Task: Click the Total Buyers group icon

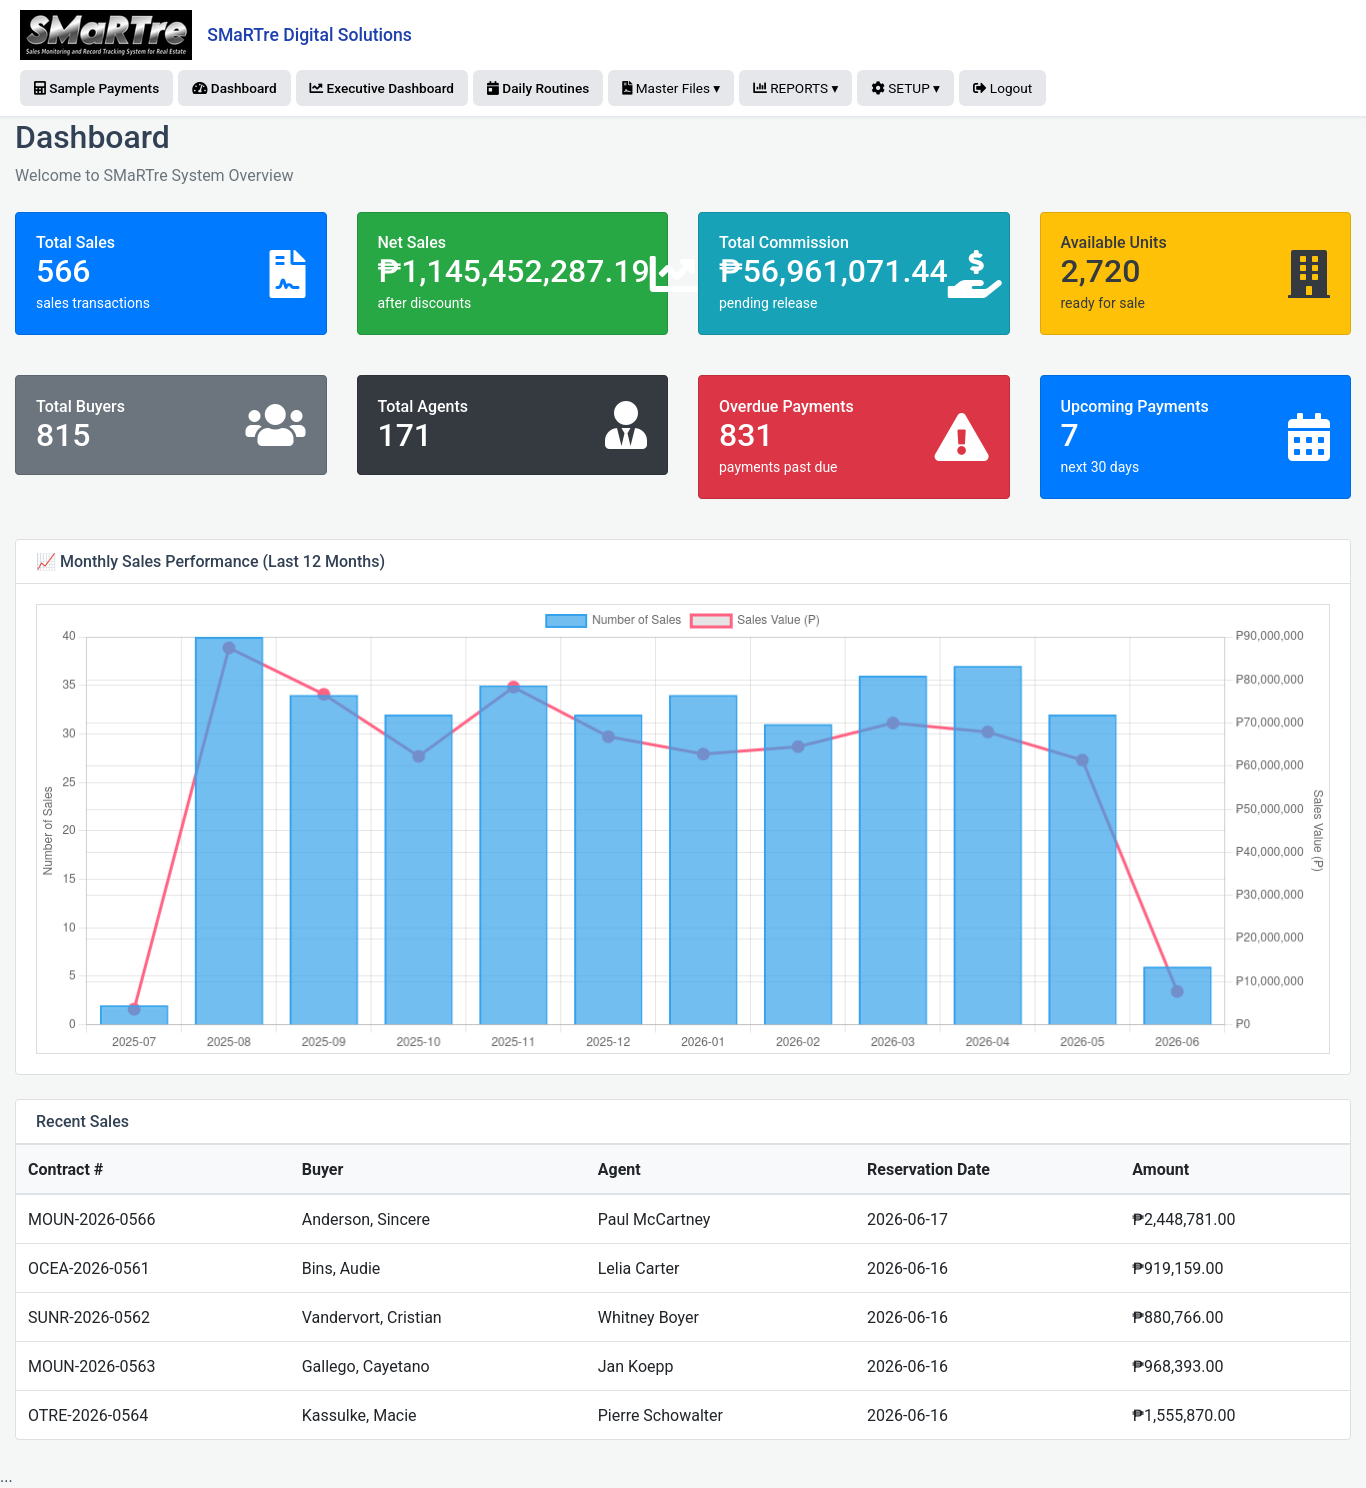Action: click(276, 425)
